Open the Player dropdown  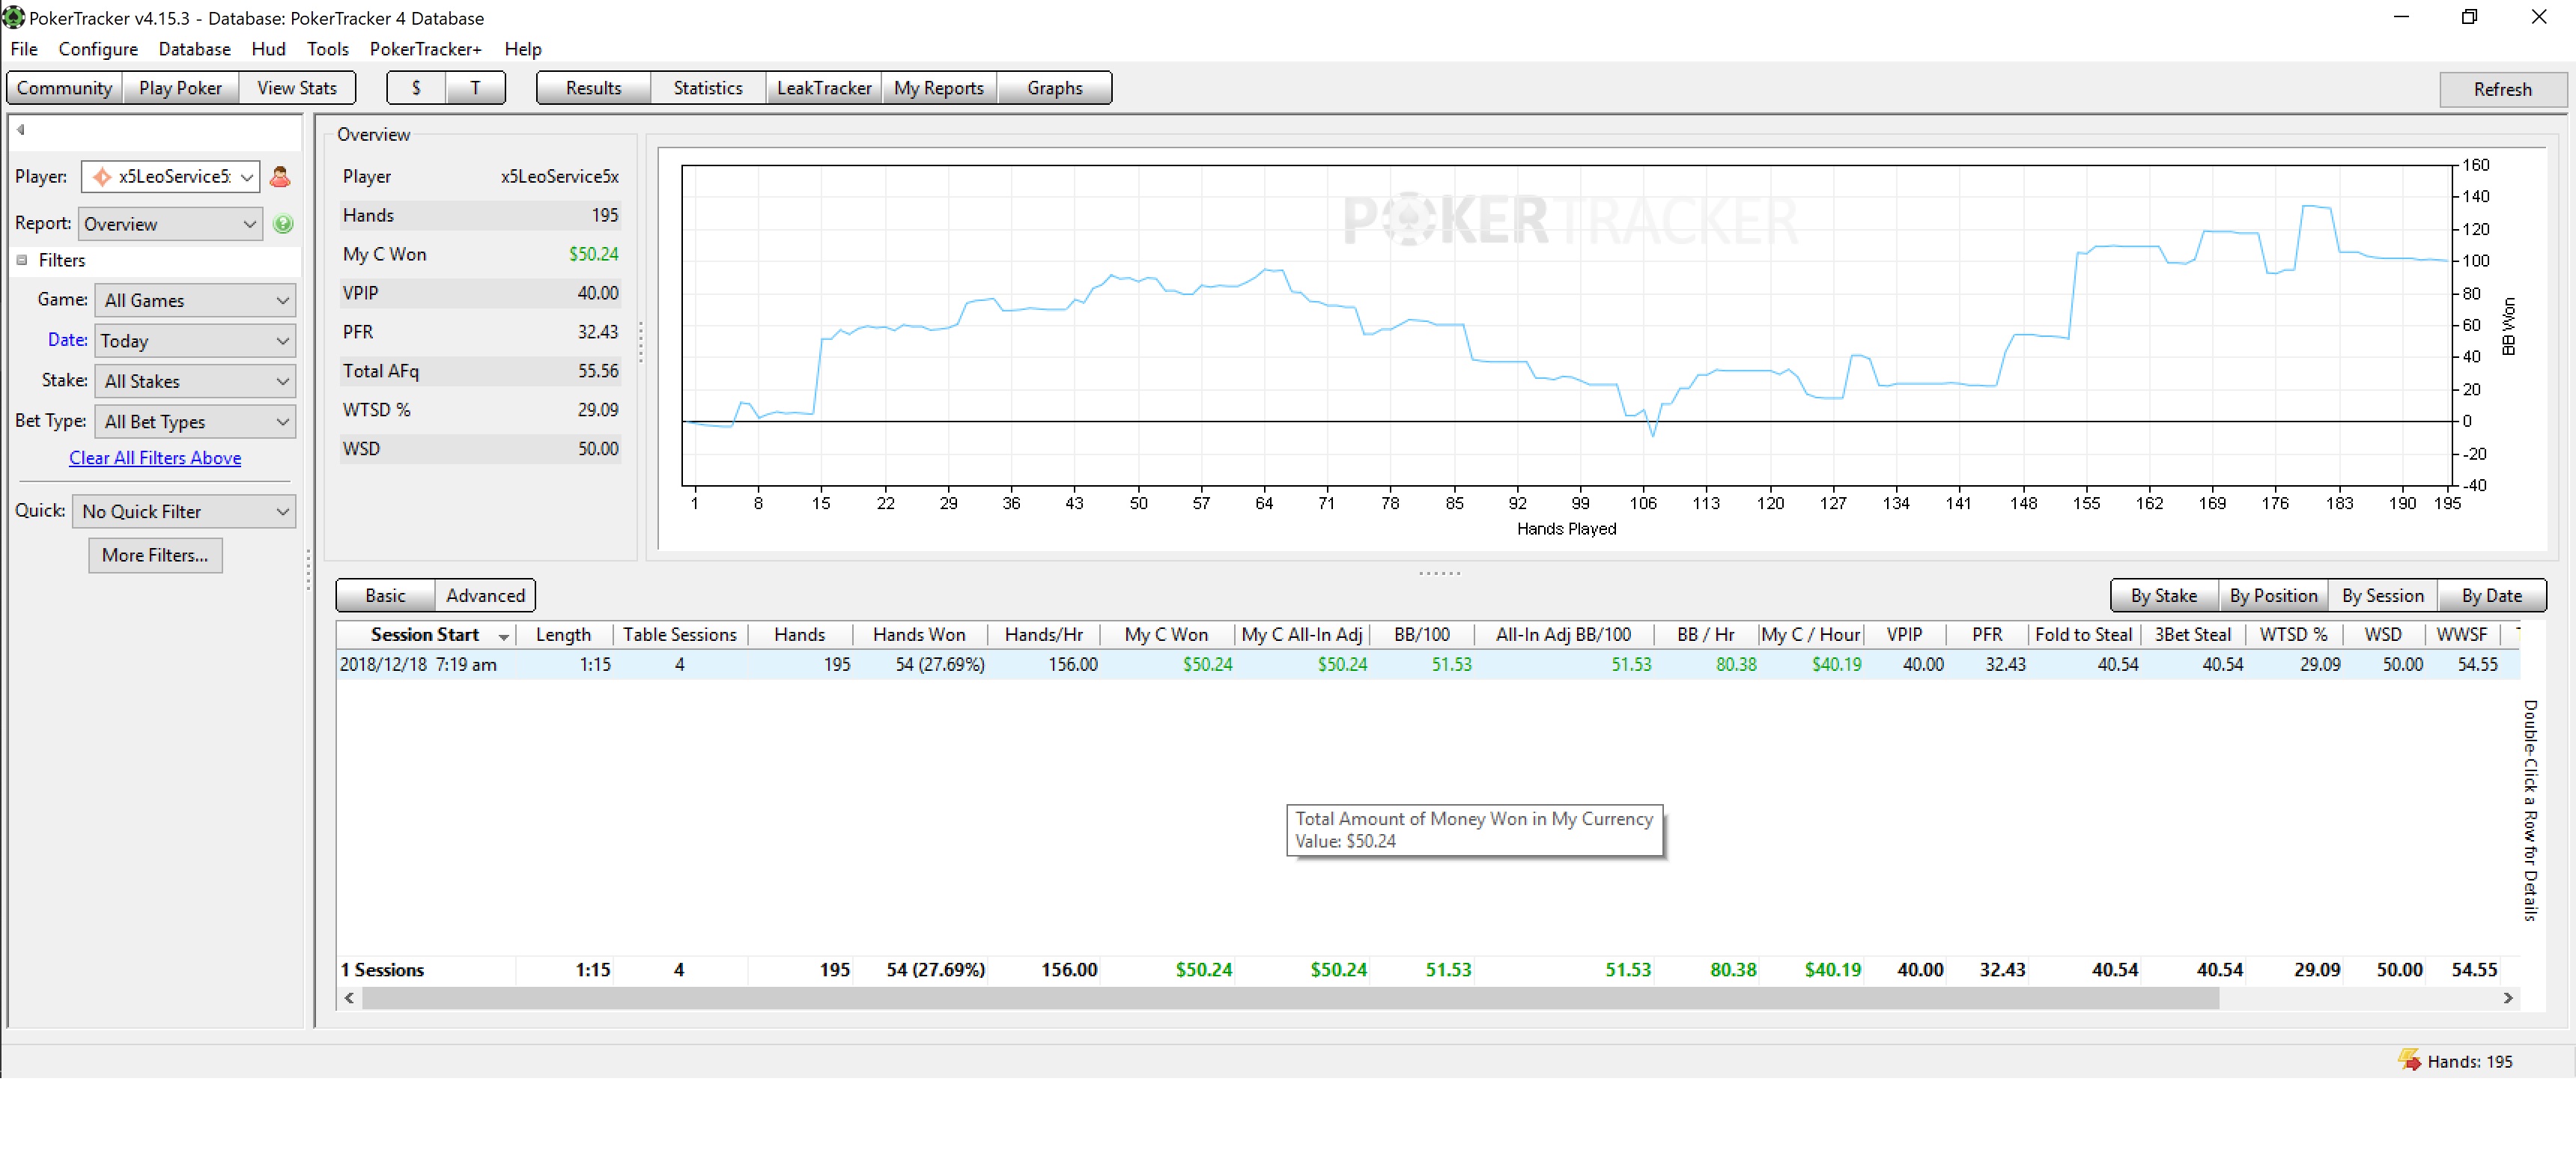(170, 177)
